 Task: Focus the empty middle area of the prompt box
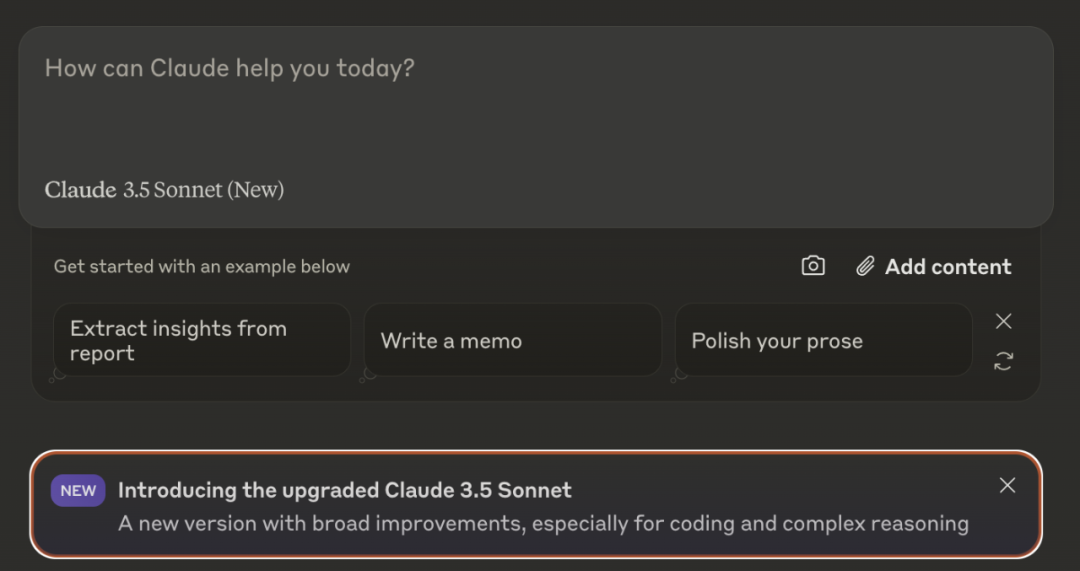(x=535, y=125)
